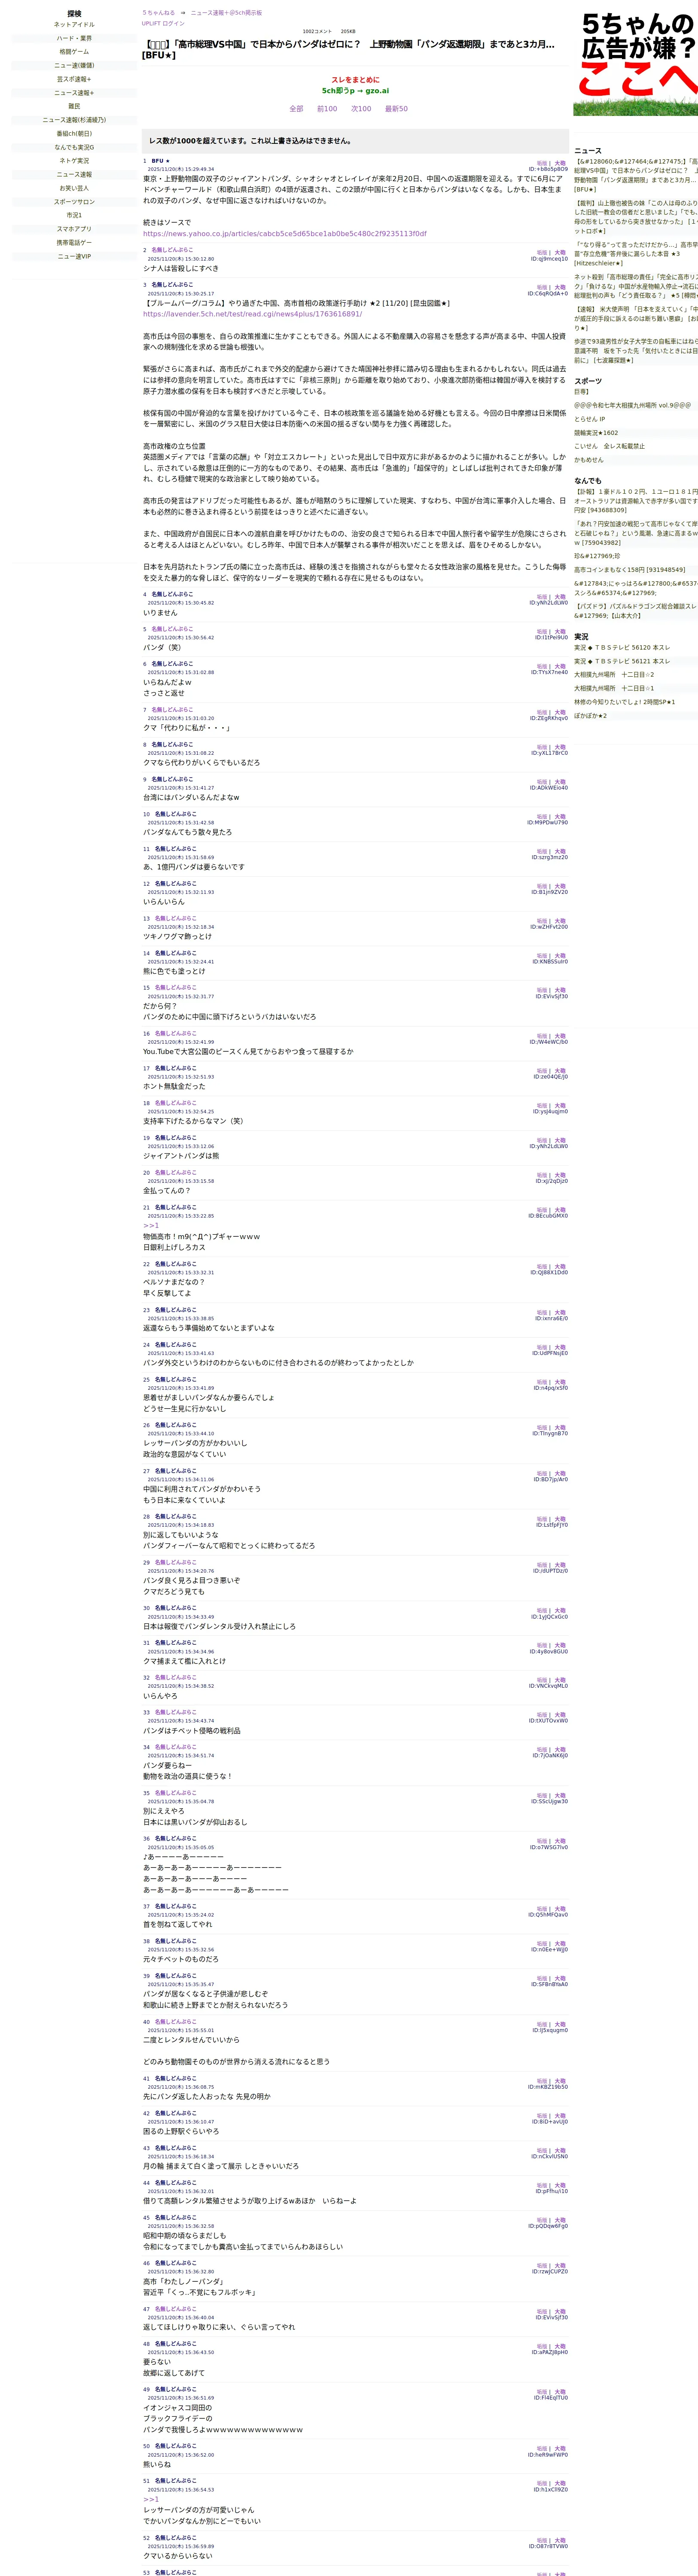Select スマホアプリ in the sidebar

[x=74, y=229]
